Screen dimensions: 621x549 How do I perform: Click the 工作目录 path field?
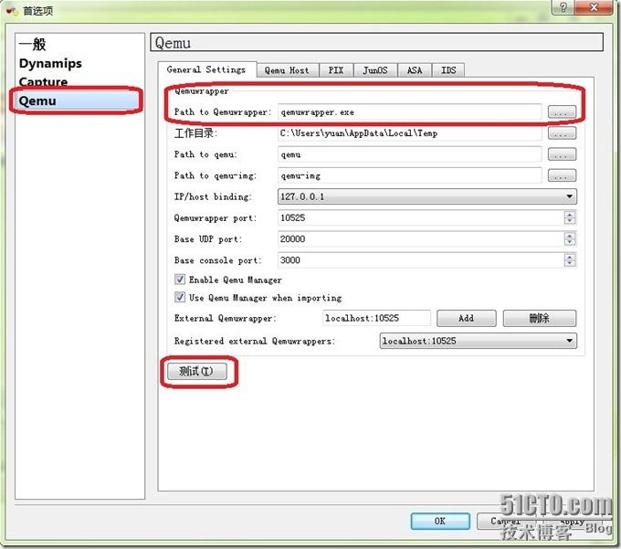coord(410,133)
